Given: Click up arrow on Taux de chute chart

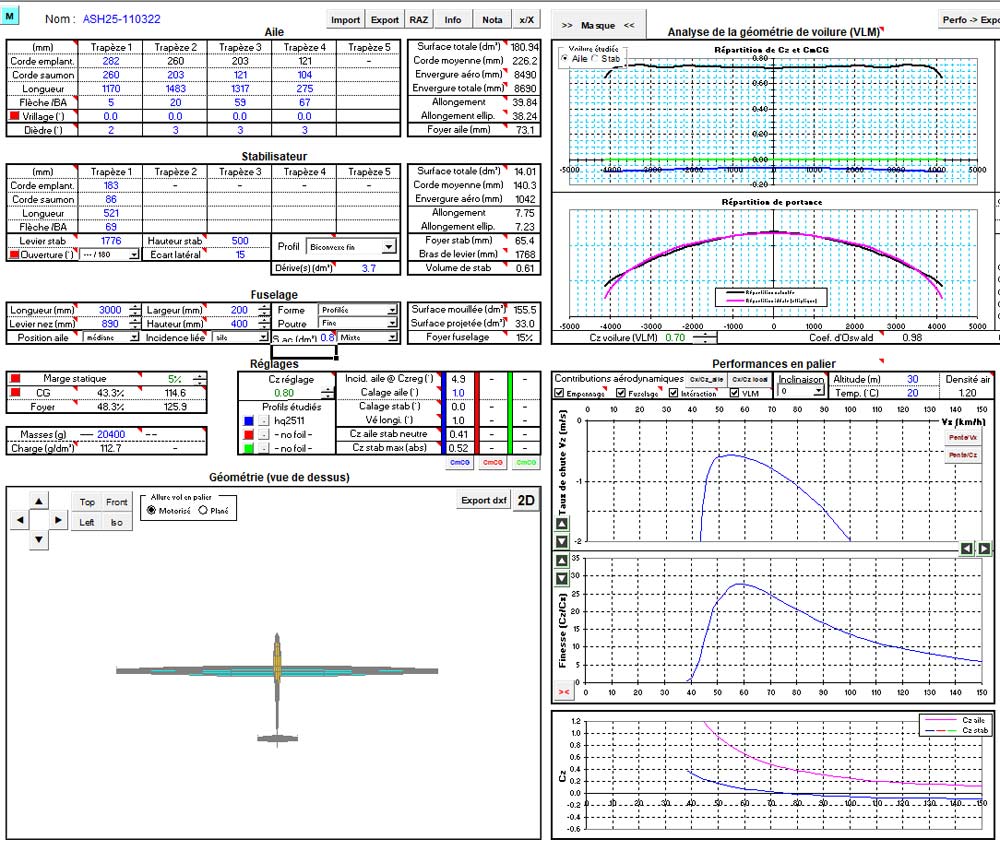Looking at the screenshot, I should click(562, 524).
